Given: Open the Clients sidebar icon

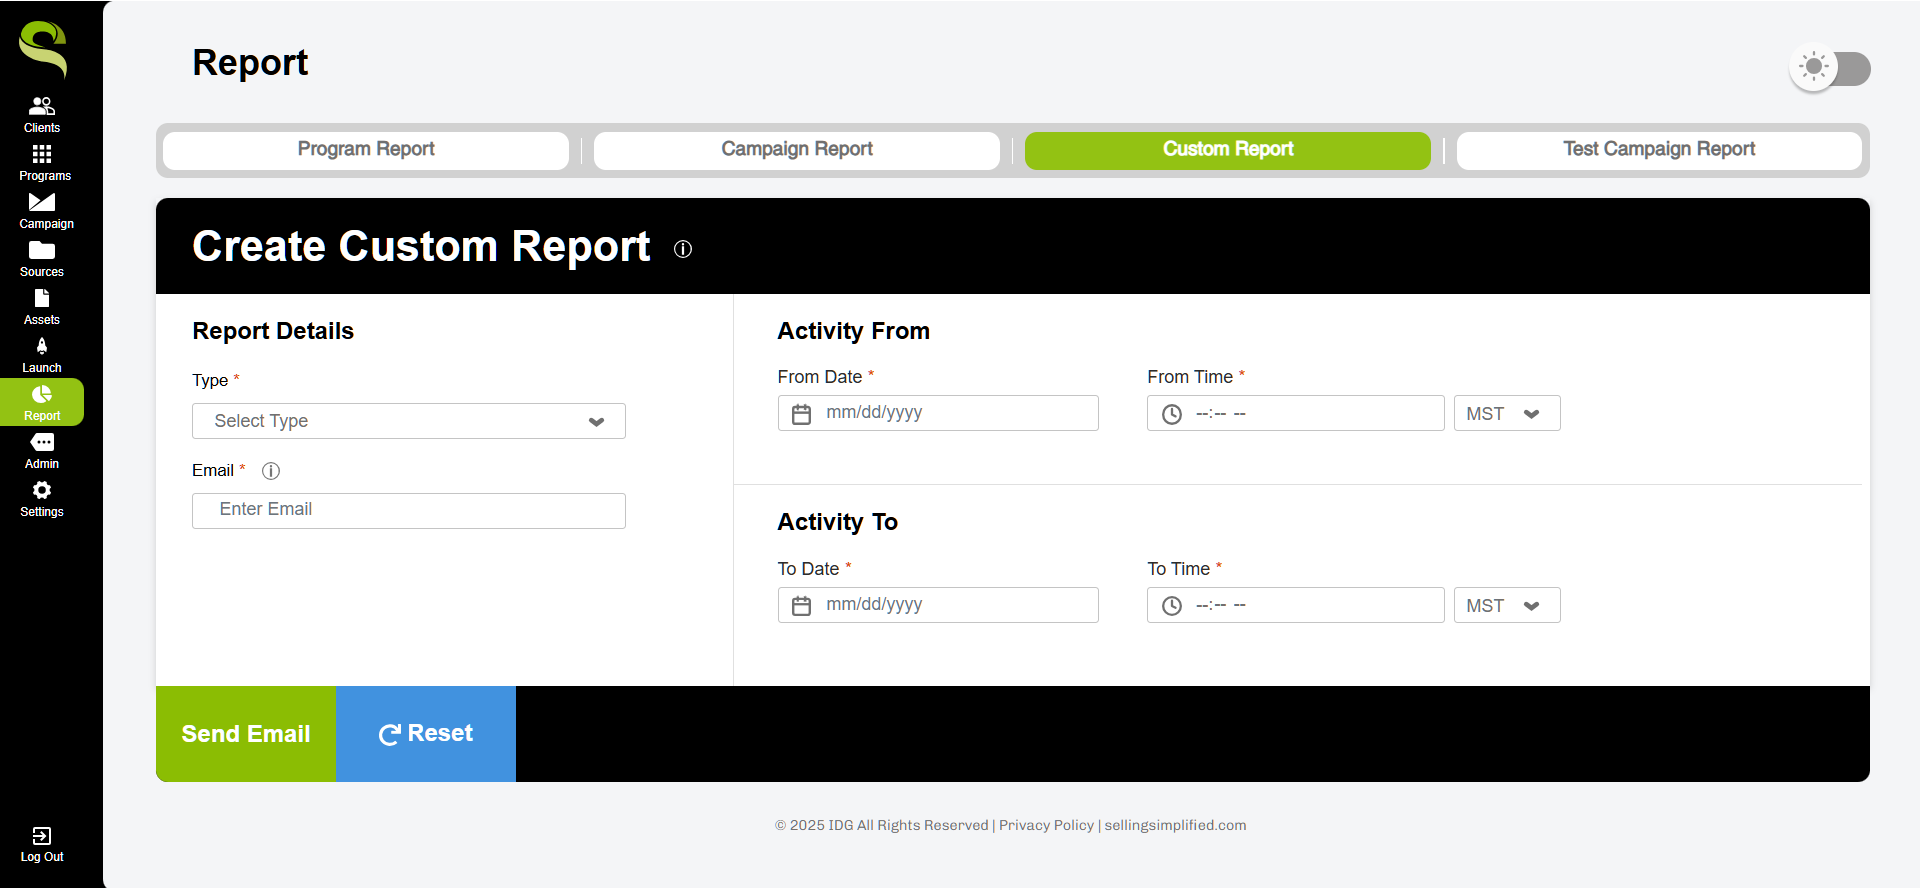Looking at the screenshot, I should pyautogui.click(x=42, y=106).
